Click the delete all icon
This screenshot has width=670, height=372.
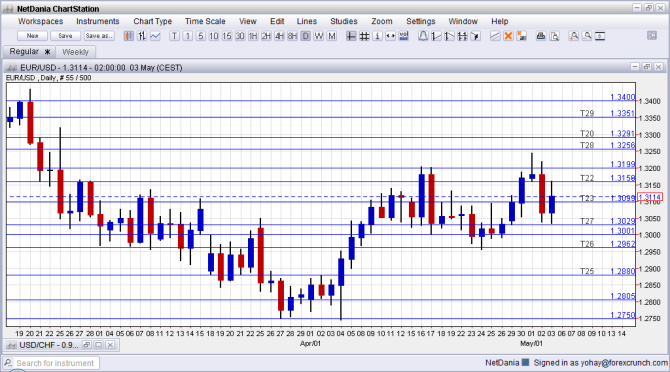(x=521, y=36)
